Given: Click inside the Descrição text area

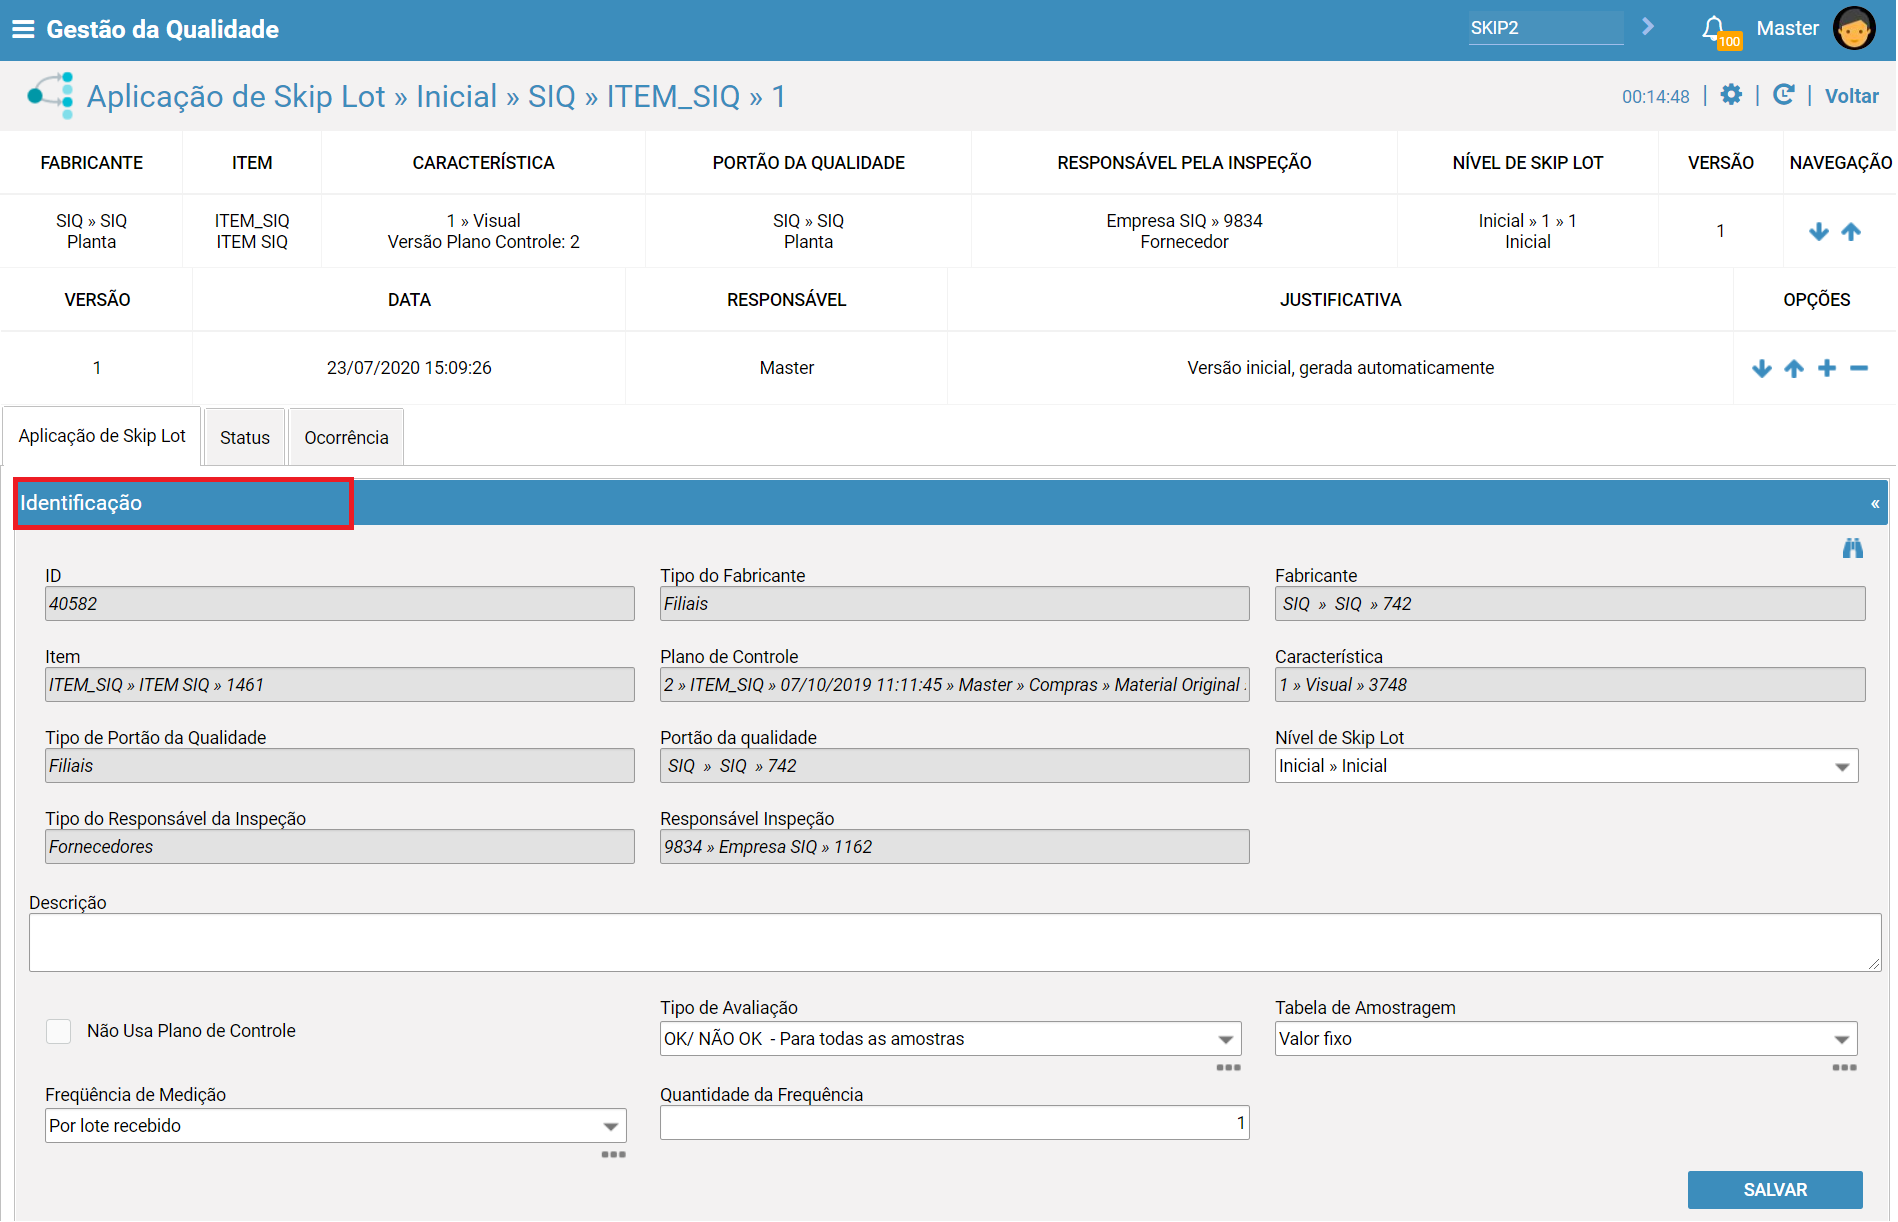Looking at the screenshot, I should tap(954, 942).
